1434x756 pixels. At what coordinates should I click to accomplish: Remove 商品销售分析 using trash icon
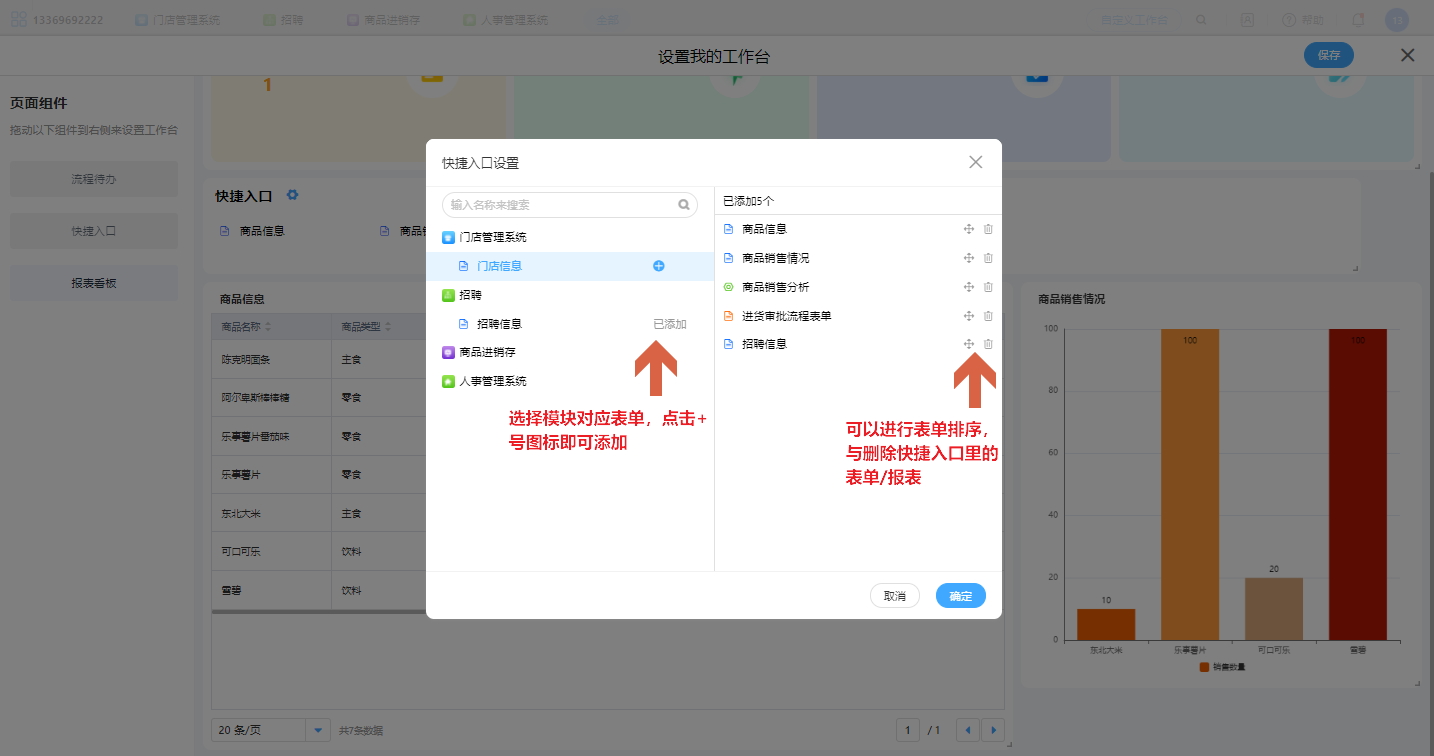[988, 287]
